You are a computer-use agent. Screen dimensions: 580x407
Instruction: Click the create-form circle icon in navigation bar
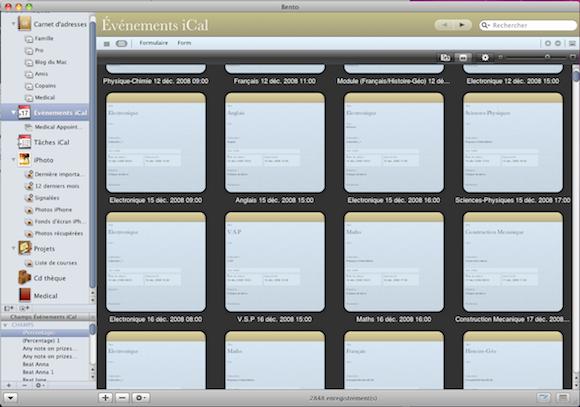coord(548,43)
